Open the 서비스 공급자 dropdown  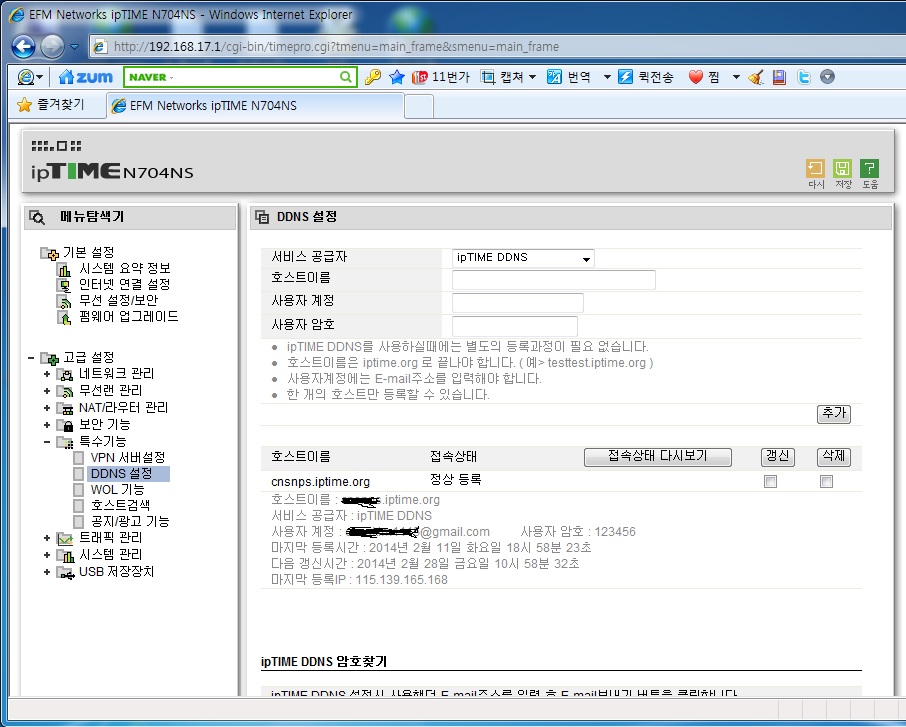click(x=523, y=258)
